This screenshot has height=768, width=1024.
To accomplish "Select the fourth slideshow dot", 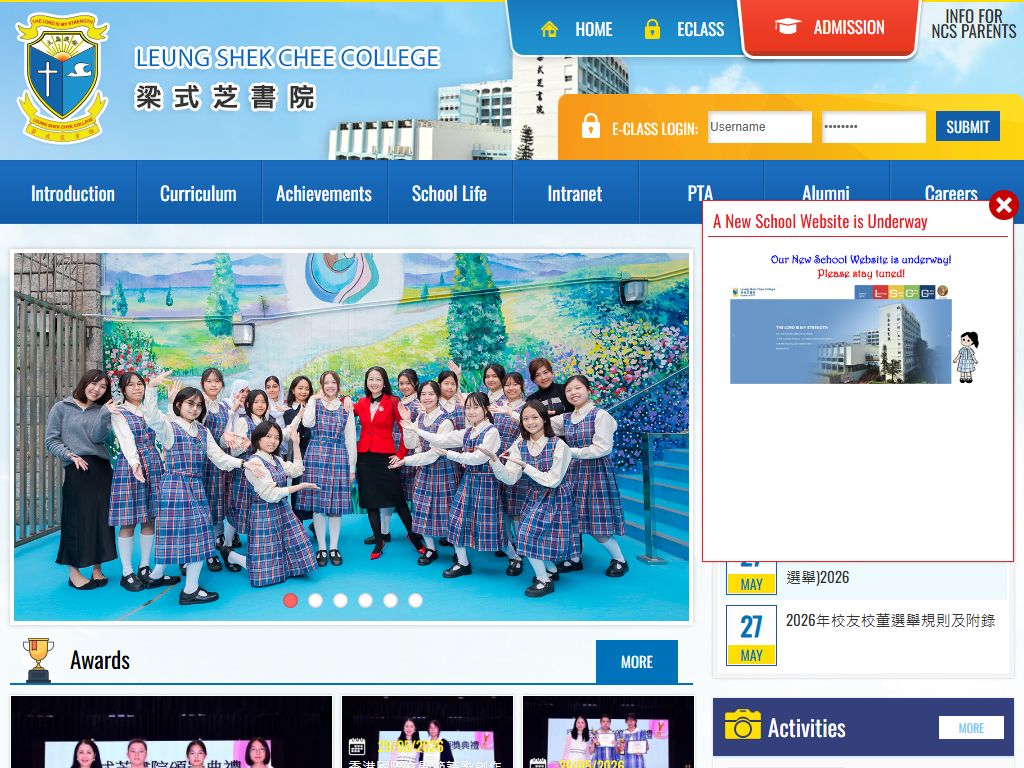I will pyautogui.click(x=366, y=600).
